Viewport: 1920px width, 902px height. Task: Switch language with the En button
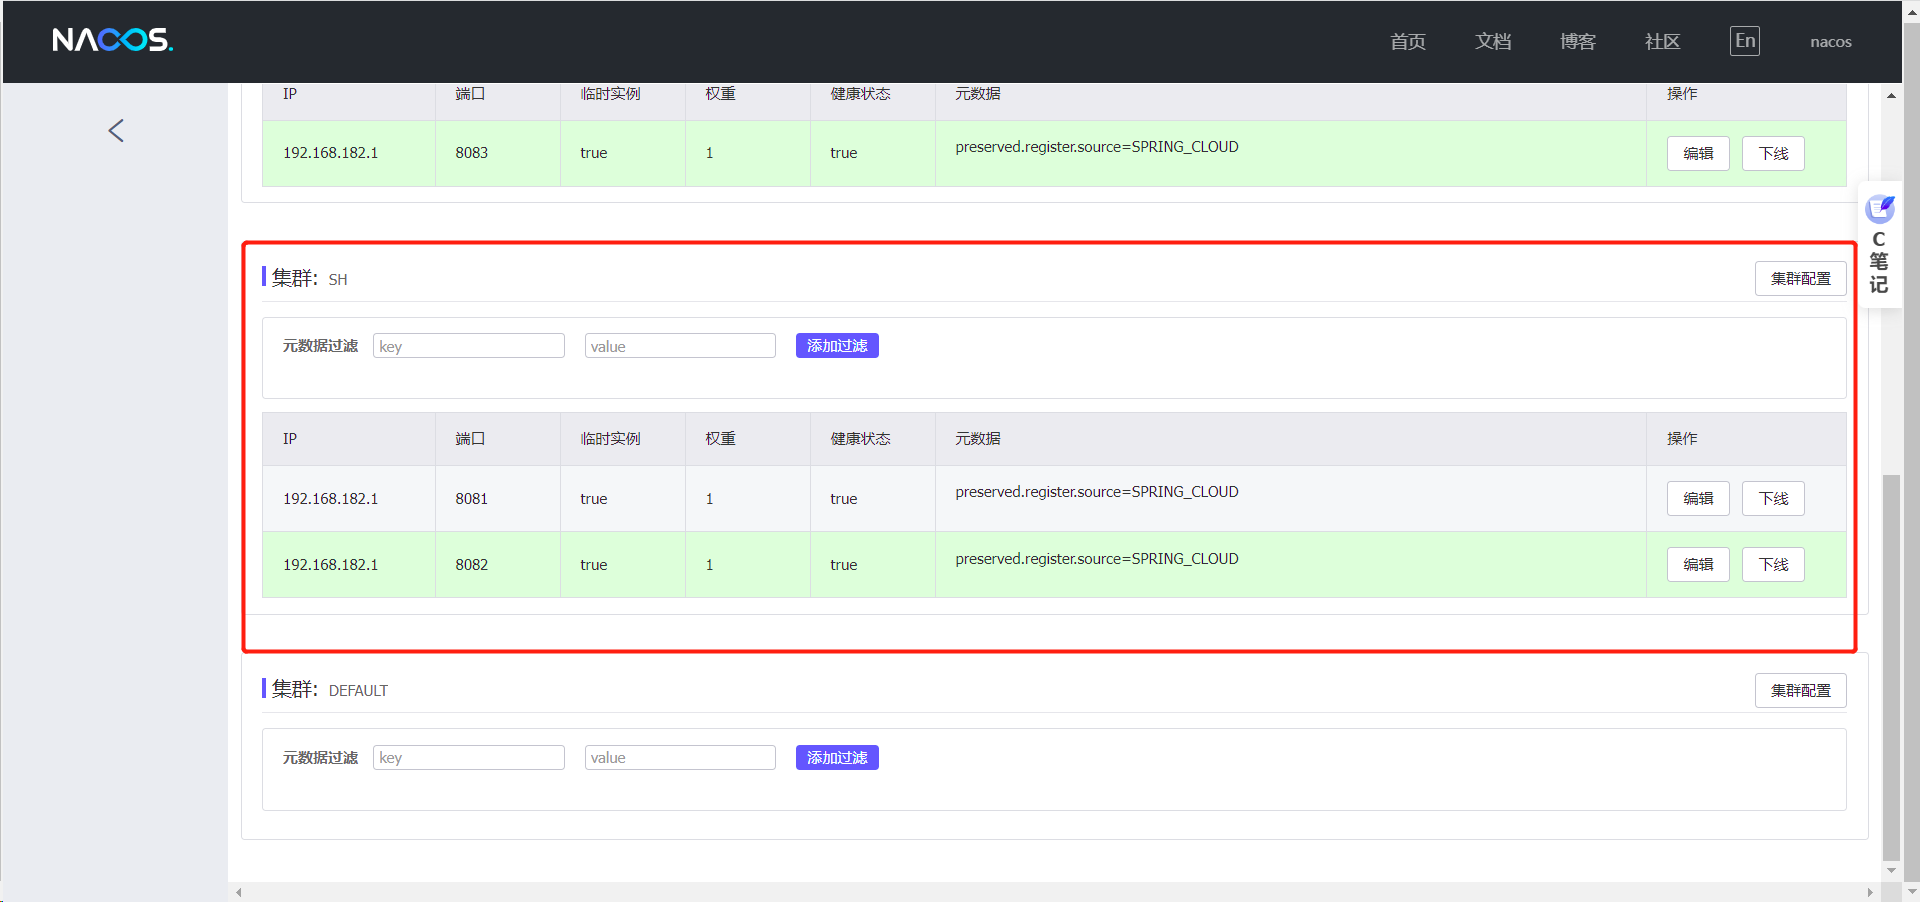(1745, 41)
